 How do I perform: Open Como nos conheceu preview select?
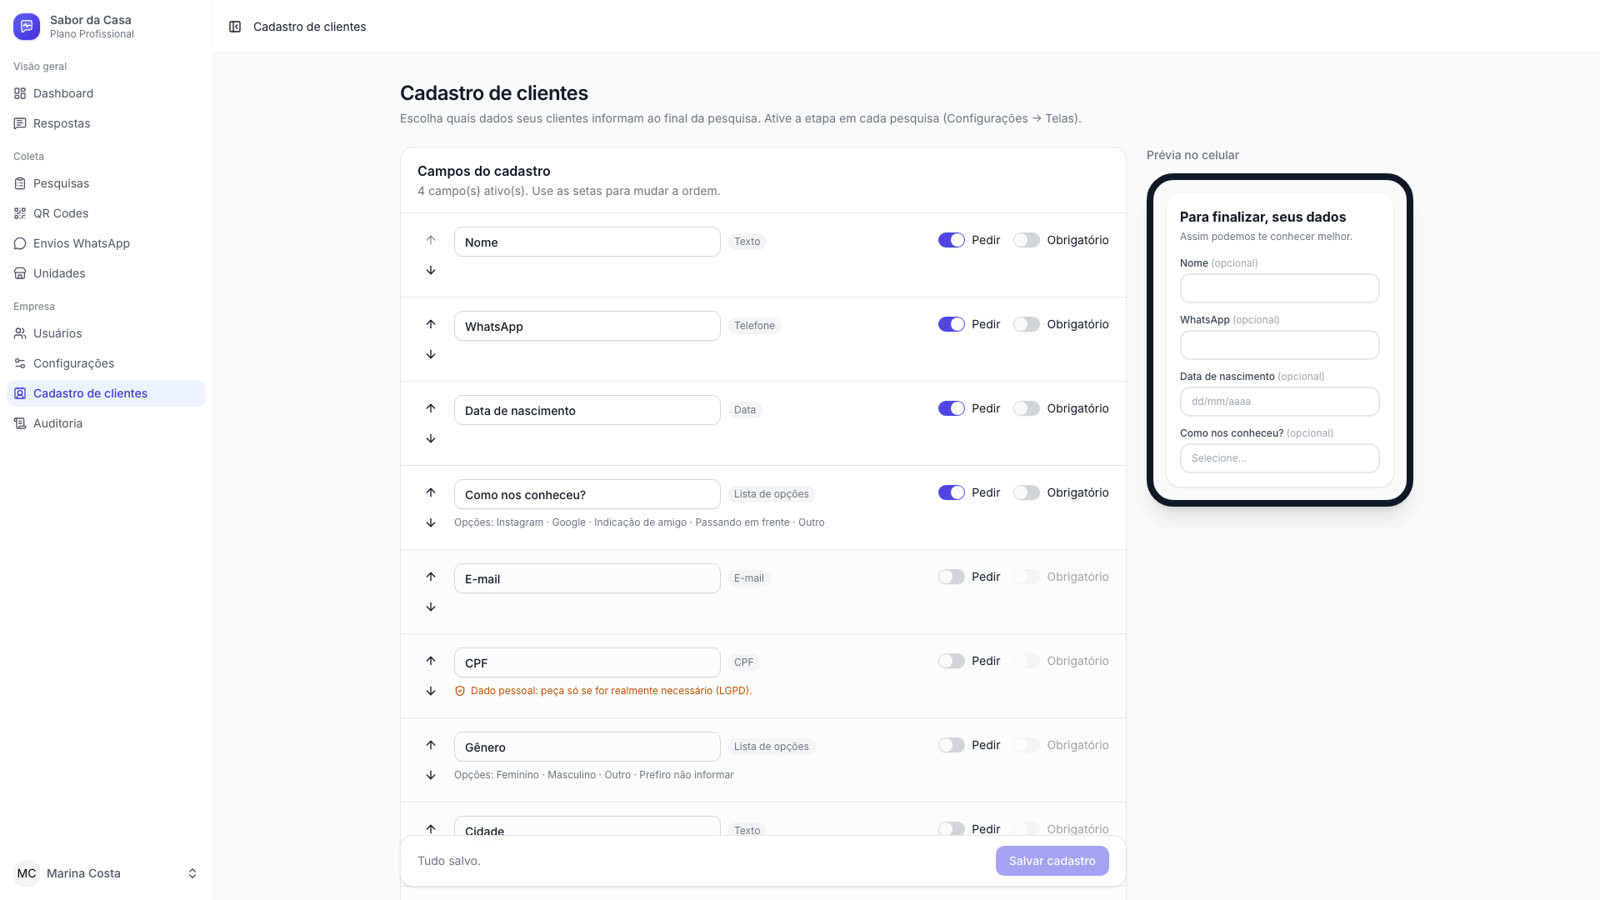(x=1279, y=458)
